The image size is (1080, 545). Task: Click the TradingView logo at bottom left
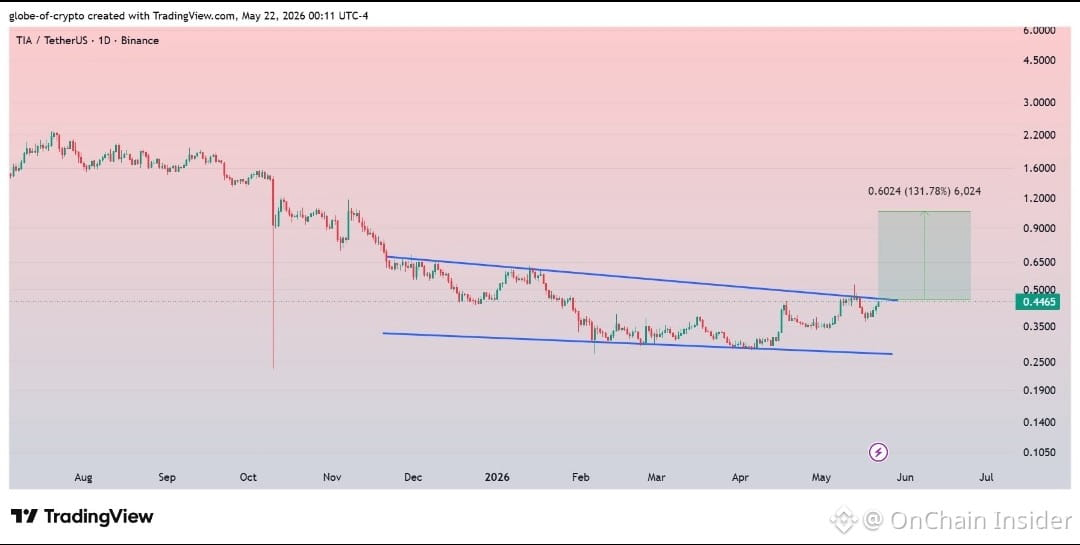pos(82,516)
